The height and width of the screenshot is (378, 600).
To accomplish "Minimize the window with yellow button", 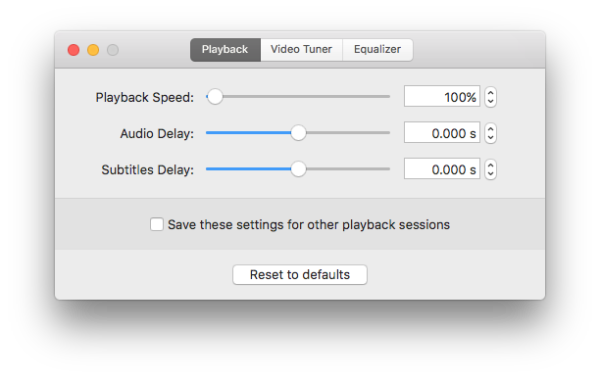I will 93,50.
